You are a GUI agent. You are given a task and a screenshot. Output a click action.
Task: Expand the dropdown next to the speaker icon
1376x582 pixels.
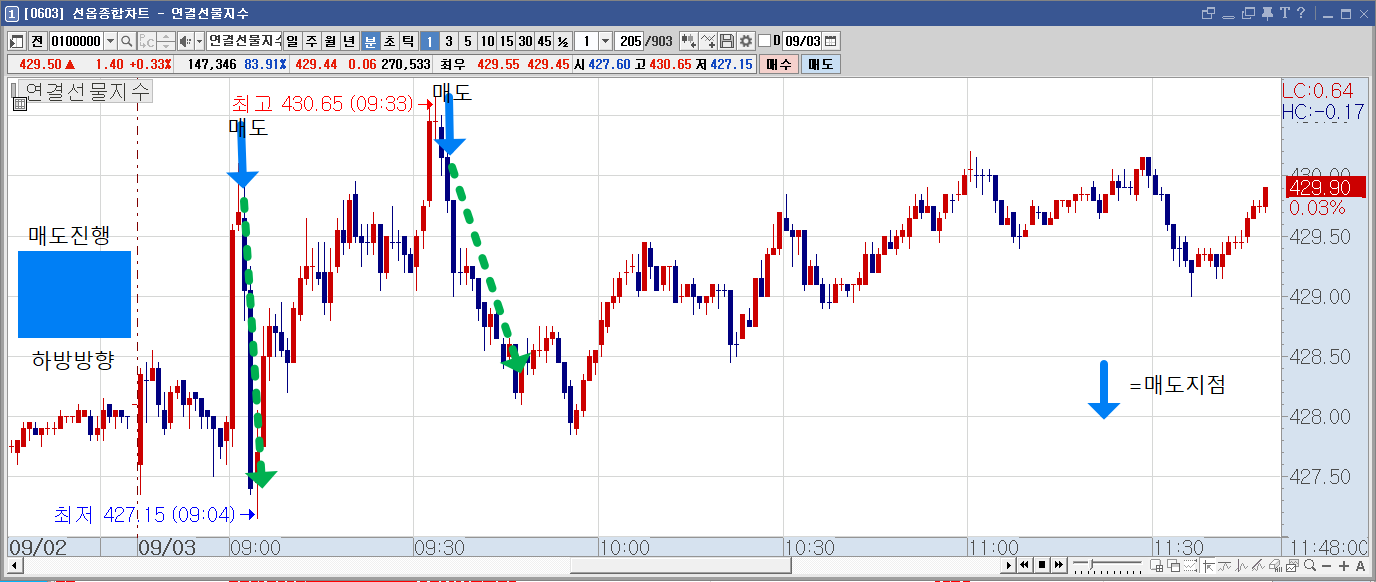click(198, 41)
